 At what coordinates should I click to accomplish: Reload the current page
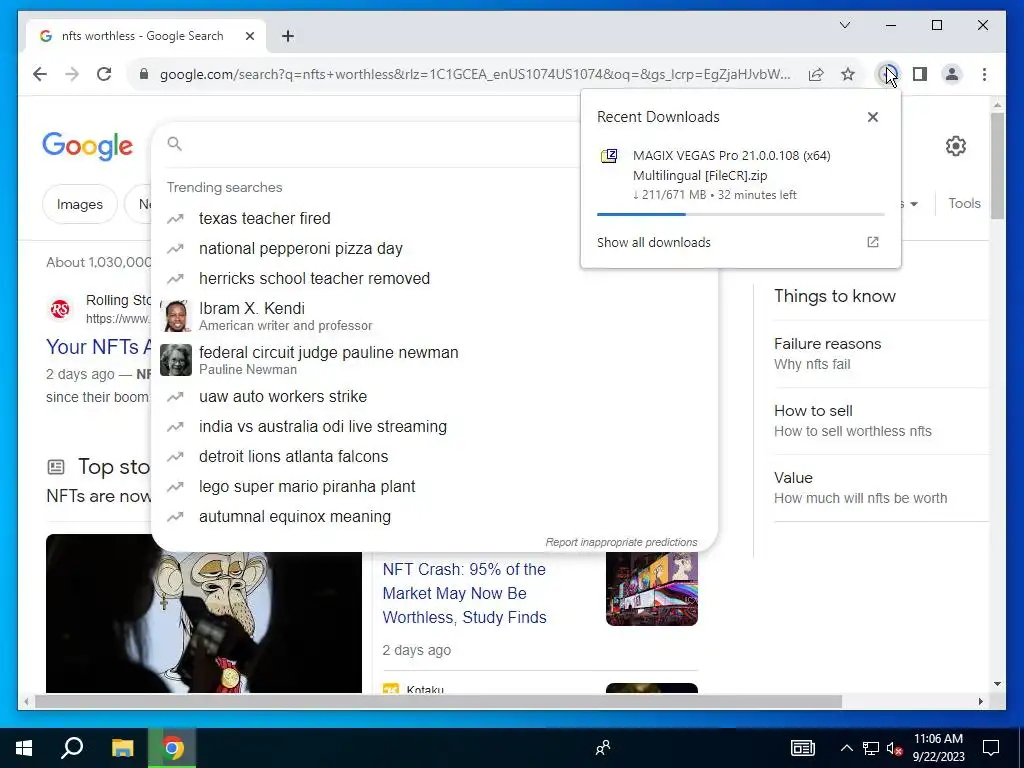click(x=104, y=74)
